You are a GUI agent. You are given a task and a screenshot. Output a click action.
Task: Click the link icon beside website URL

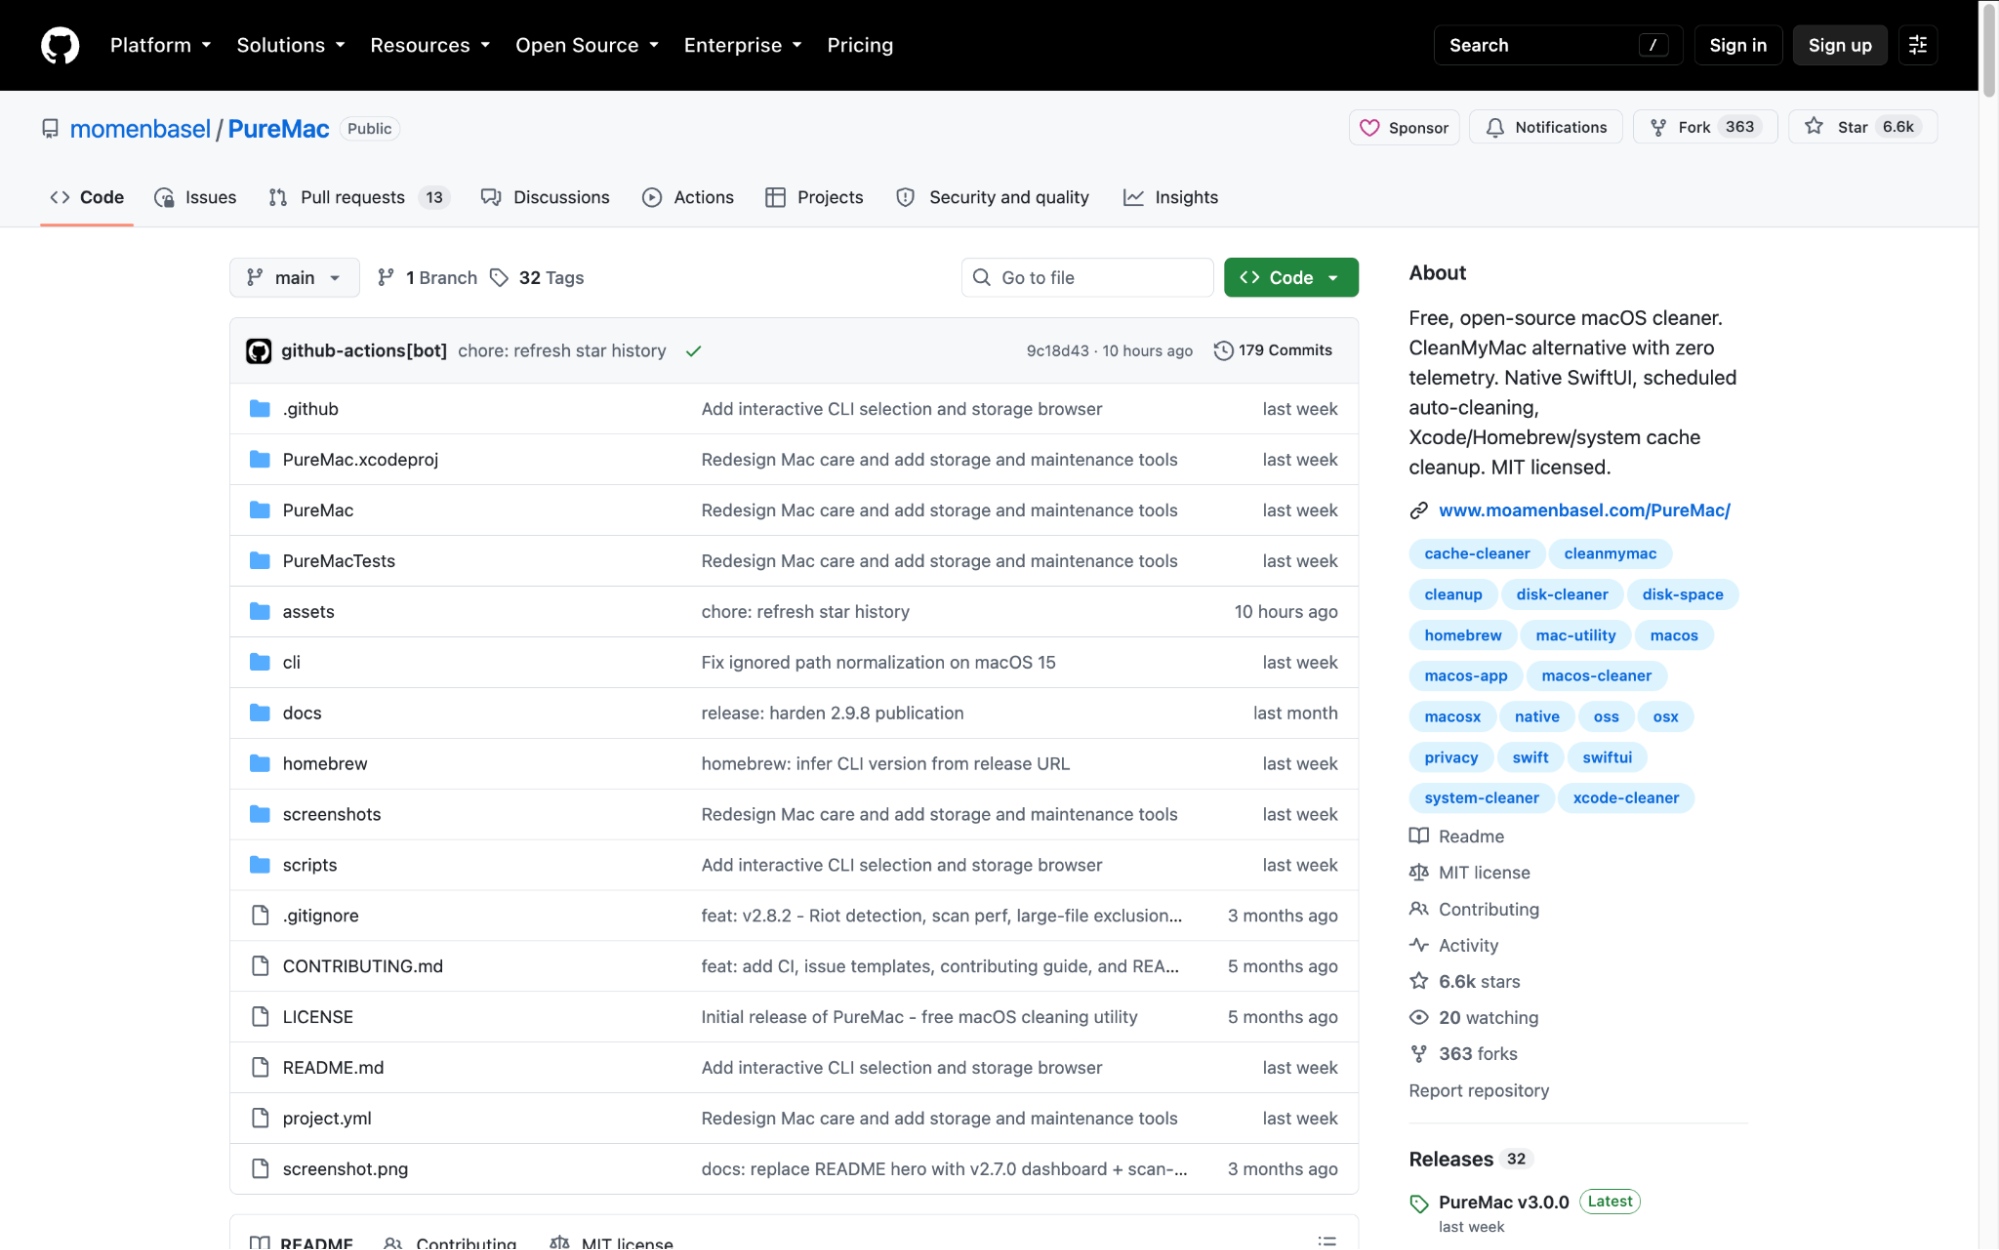point(1418,510)
